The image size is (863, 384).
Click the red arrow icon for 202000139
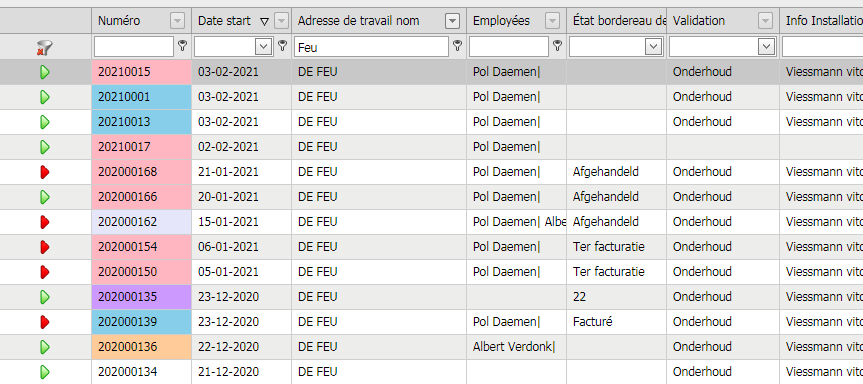45,322
